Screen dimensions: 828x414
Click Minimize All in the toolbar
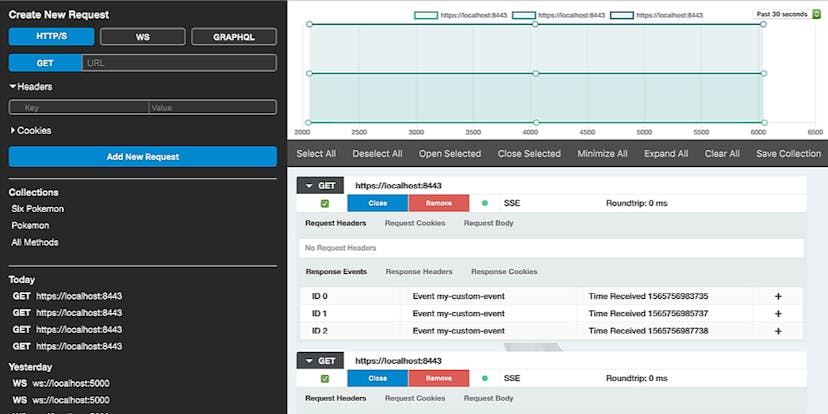pyautogui.click(x=603, y=154)
